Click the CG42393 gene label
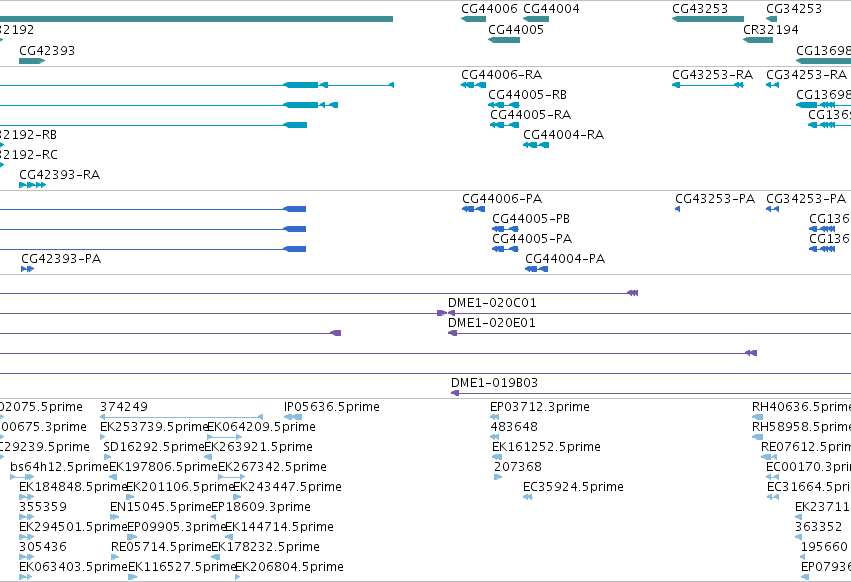The width and height of the screenshot is (851, 582). (47, 51)
